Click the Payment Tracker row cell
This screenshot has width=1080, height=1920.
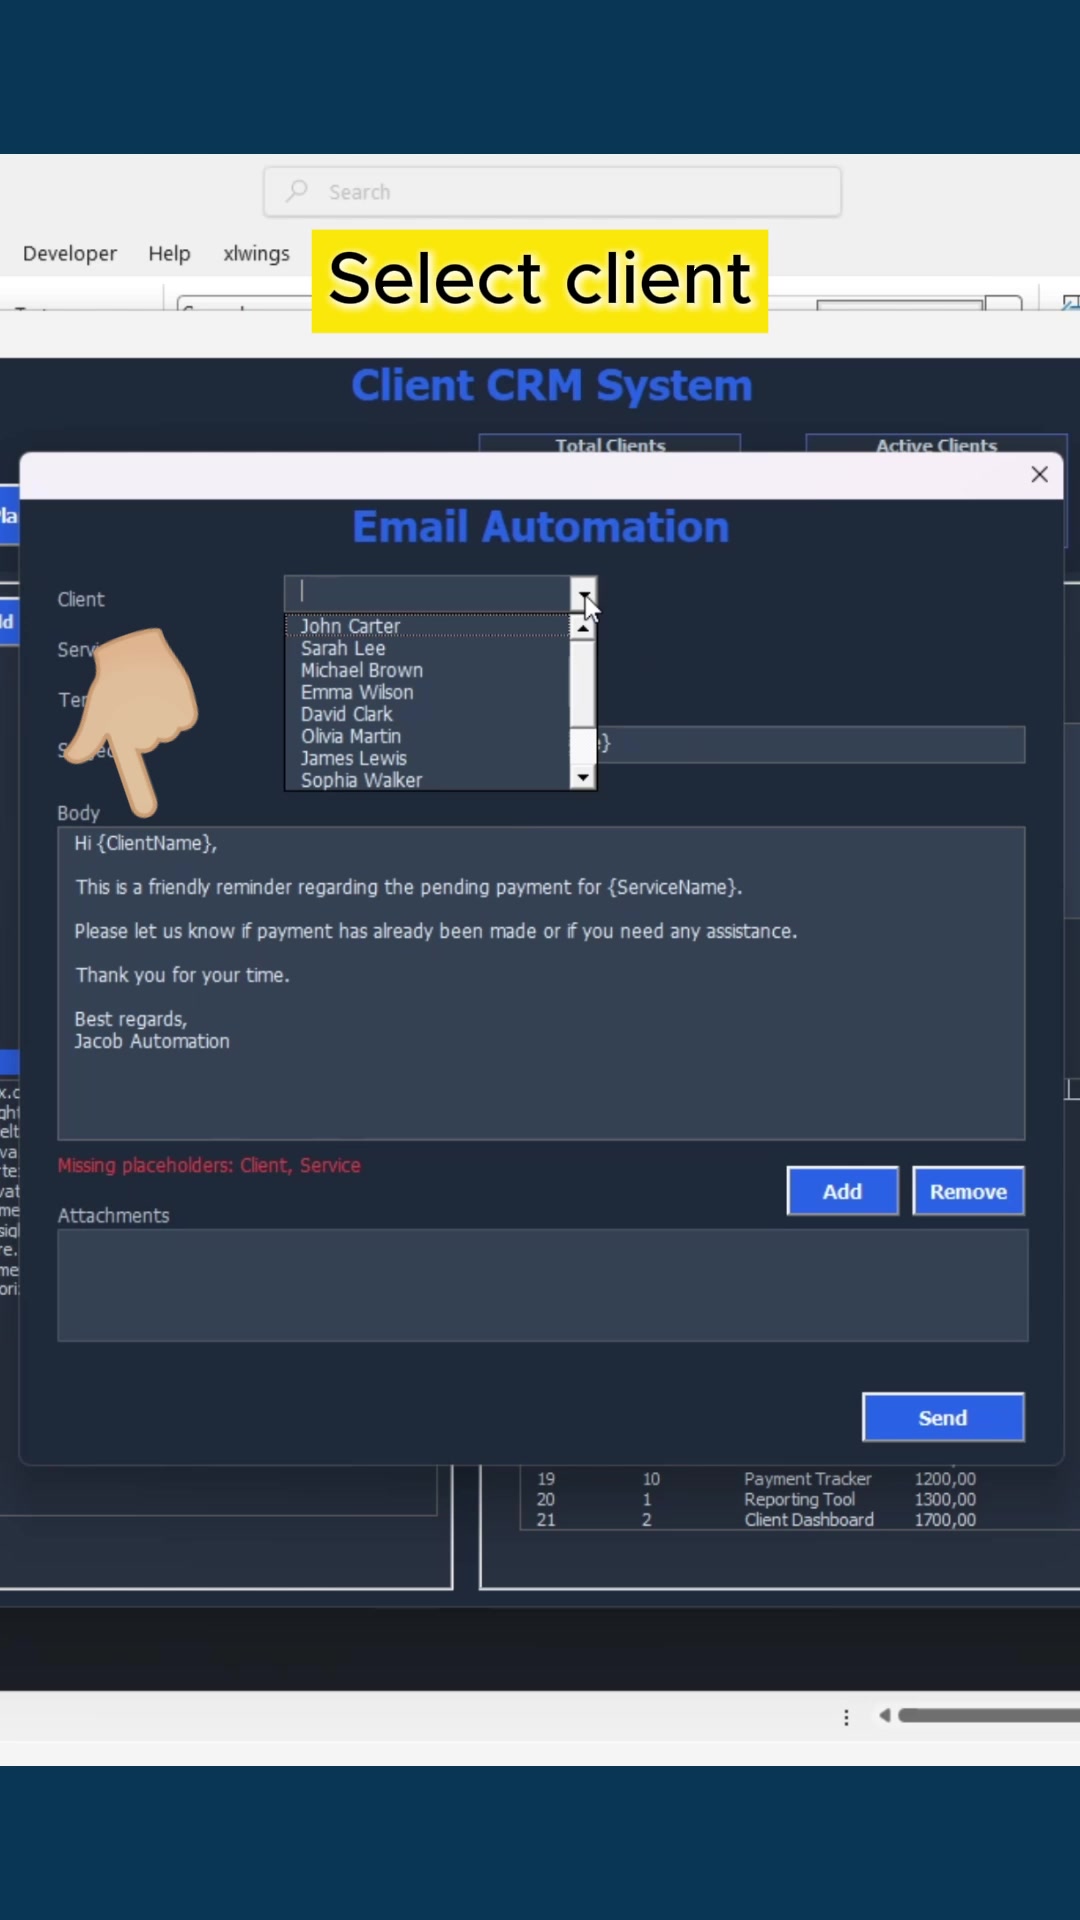pos(807,1479)
